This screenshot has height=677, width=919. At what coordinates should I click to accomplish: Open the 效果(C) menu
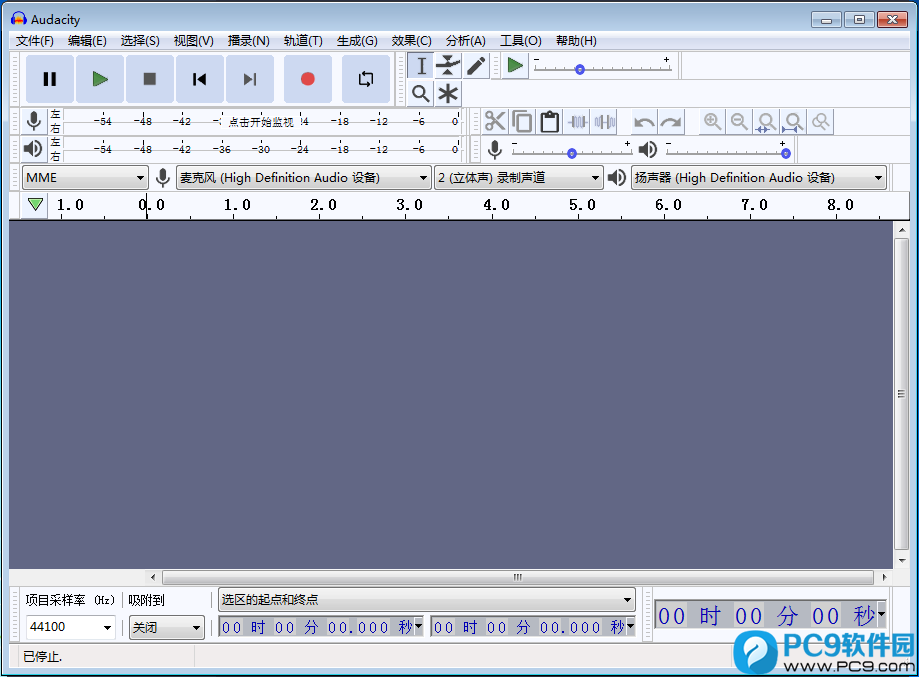(x=411, y=40)
